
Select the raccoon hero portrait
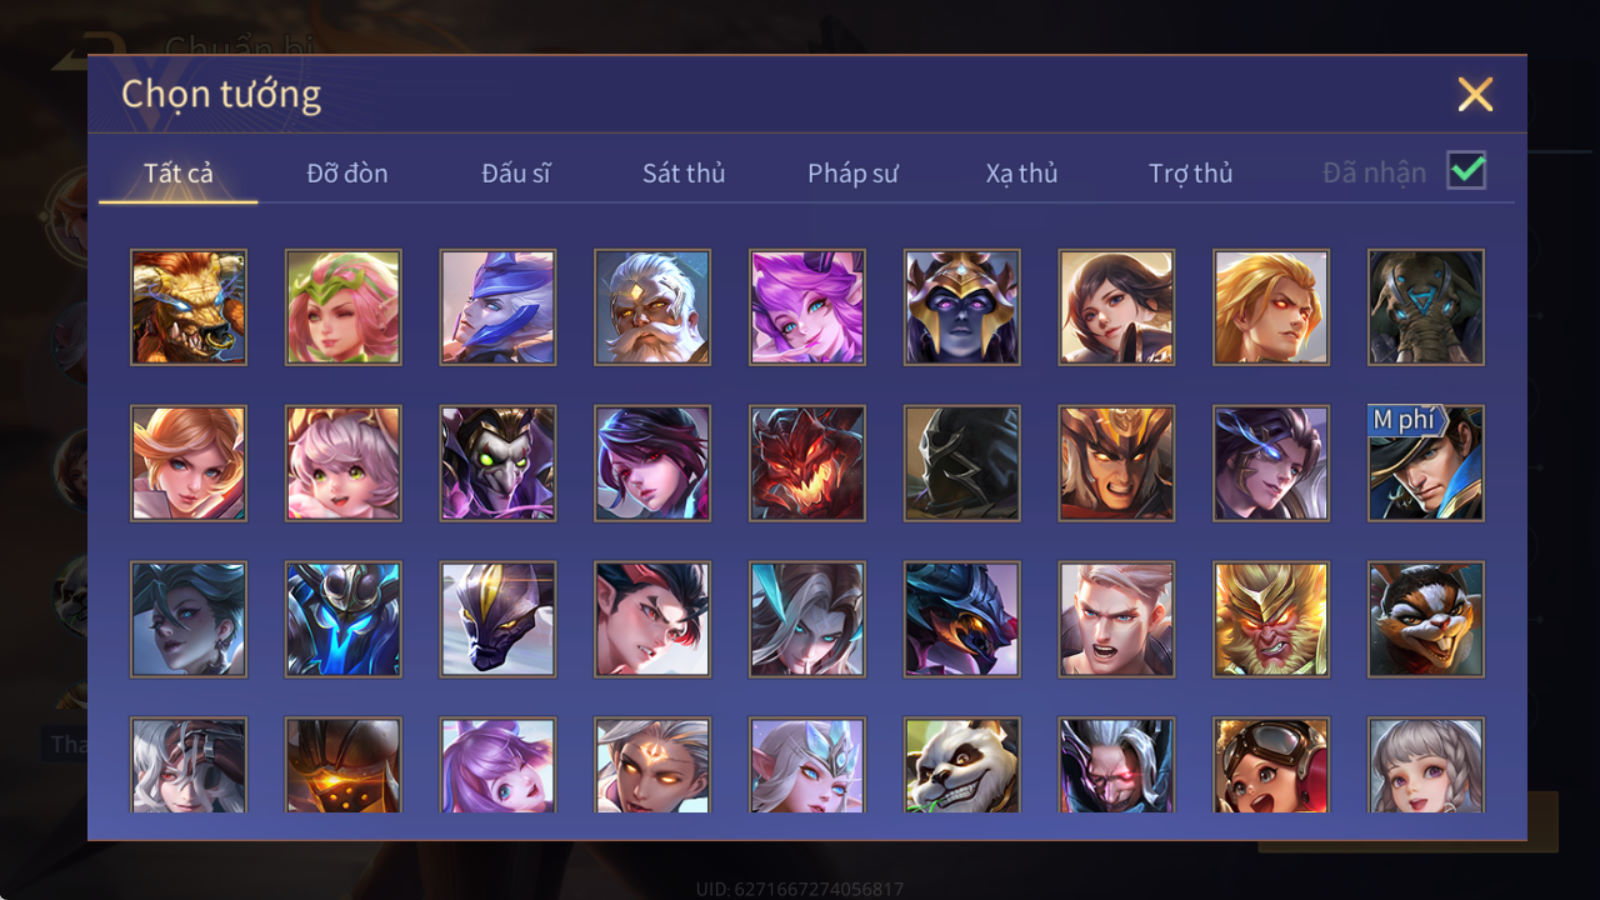coord(1426,619)
